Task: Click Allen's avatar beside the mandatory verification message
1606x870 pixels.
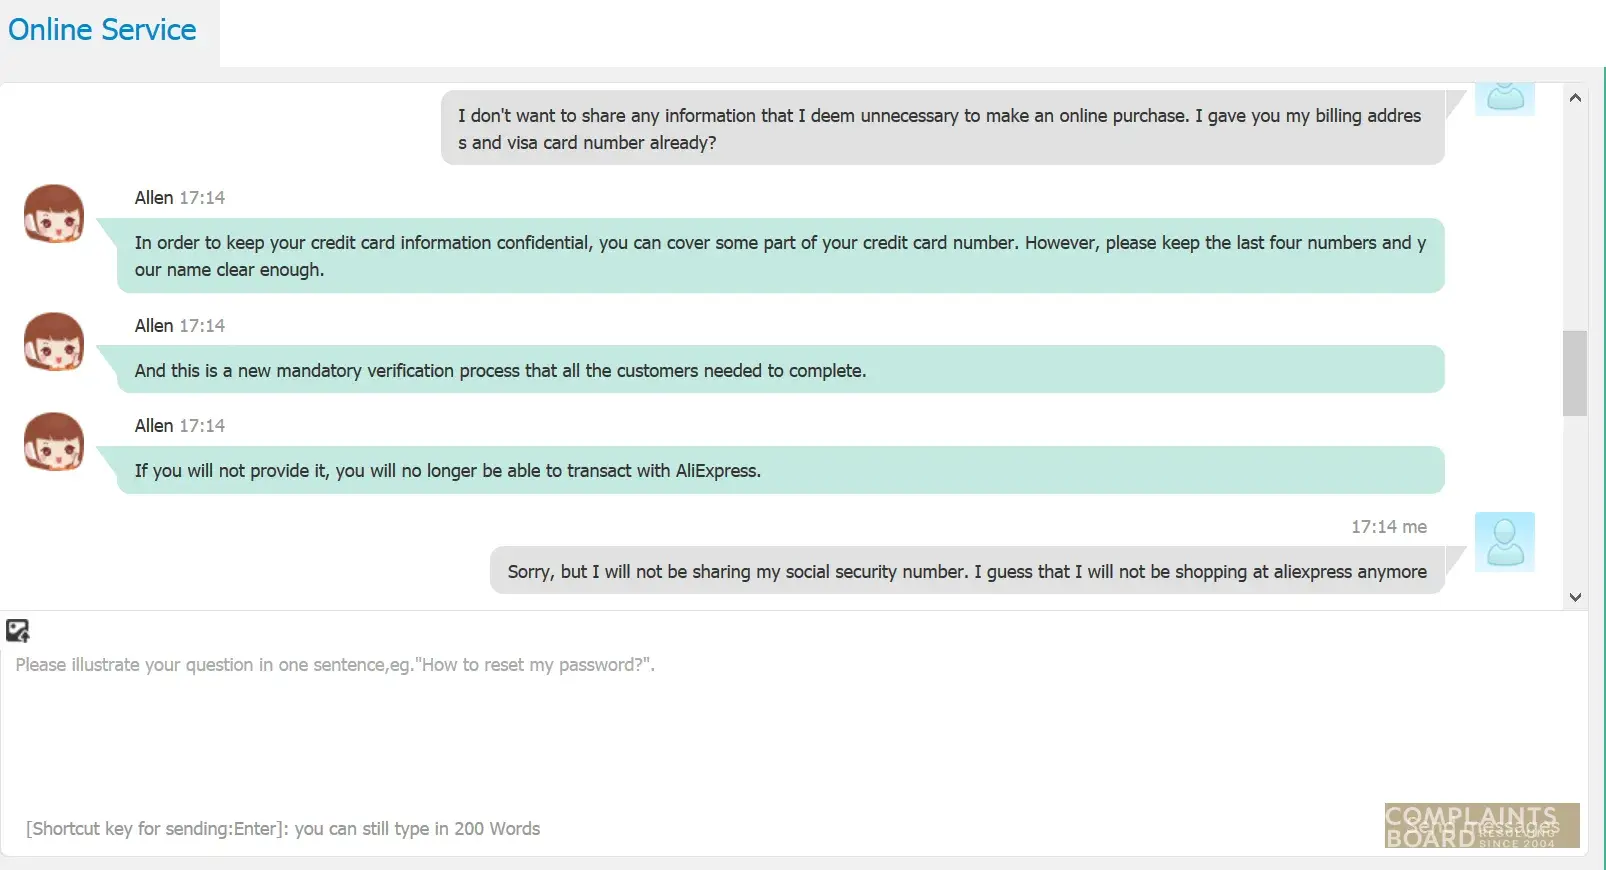Action: coord(54,342)
